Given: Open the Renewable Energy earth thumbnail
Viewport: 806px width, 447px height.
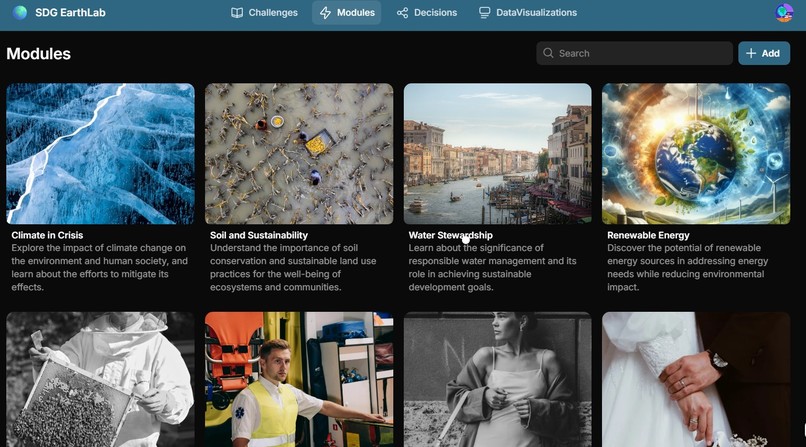Looking at the screenshot, I should [696, 154].
